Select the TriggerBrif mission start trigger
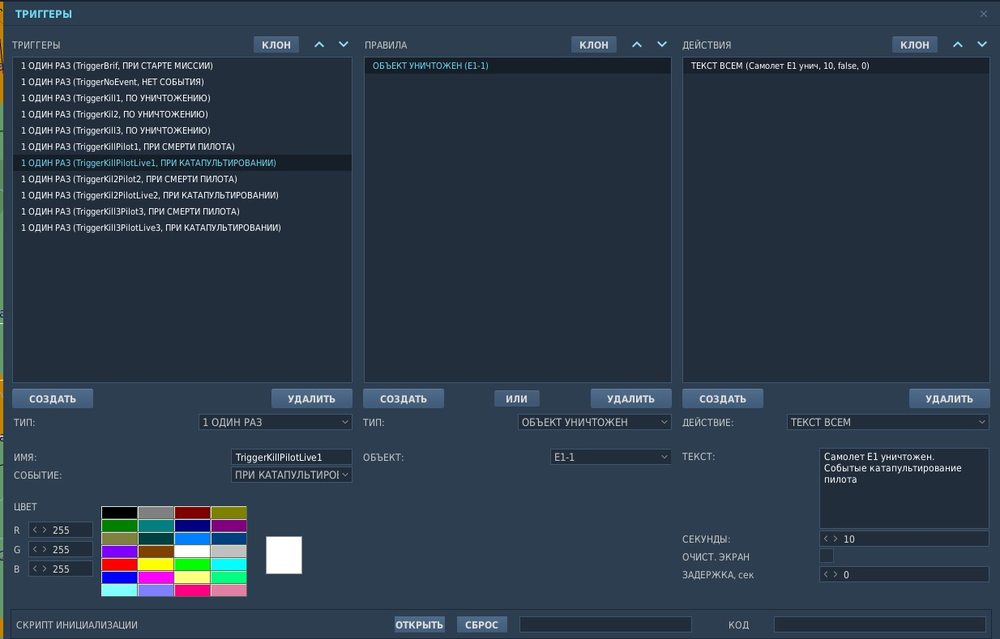This screenshot has width=1000, height=639. tap(117, 65)
